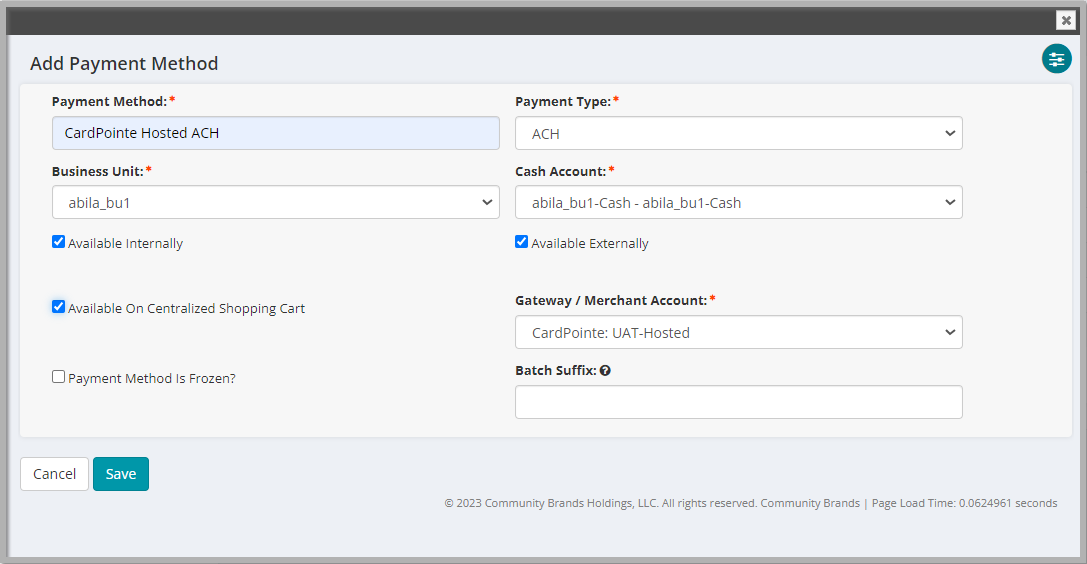This screenshot has width=1087, height=564.
Task: Click into the empty Batch Suffix field
Action: click(738, 402)
